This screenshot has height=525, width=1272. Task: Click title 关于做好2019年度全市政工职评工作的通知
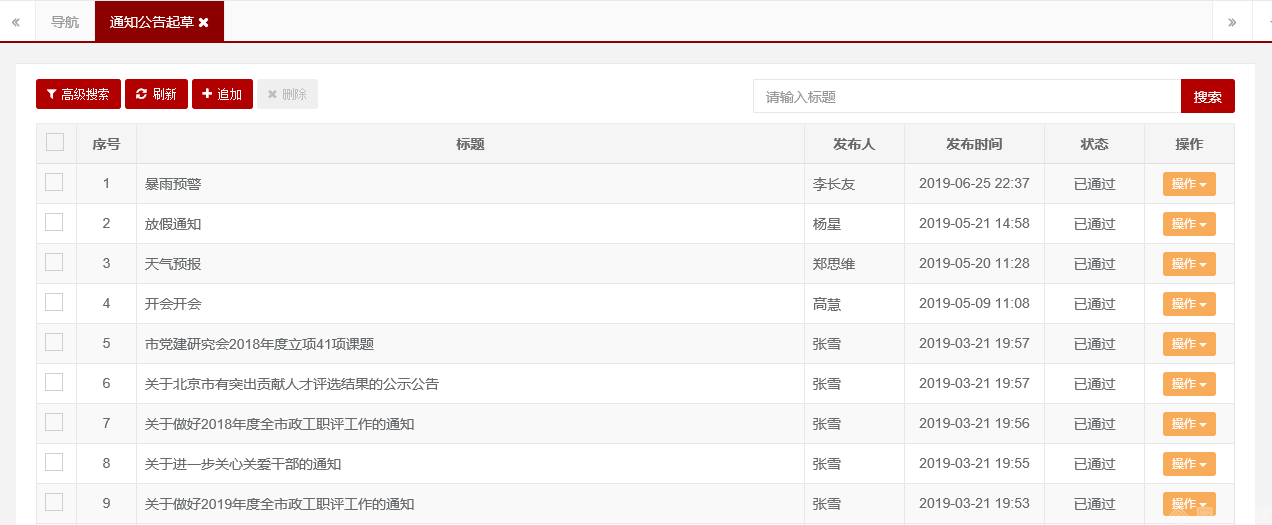coord(279,504)
